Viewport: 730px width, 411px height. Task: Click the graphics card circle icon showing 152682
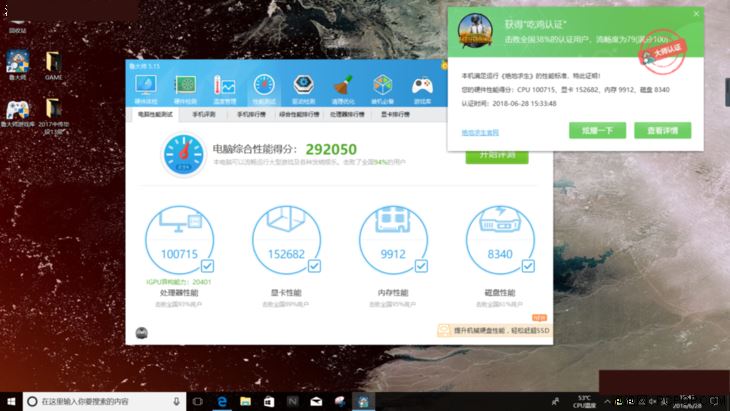click(x=286, y=240)
